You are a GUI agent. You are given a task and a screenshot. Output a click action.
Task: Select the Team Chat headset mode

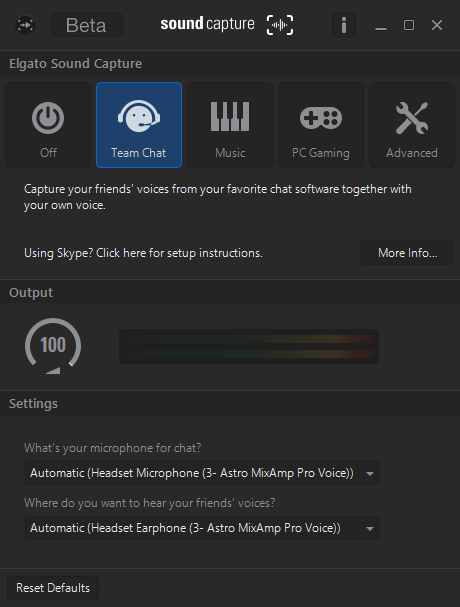tap(139, 125)
